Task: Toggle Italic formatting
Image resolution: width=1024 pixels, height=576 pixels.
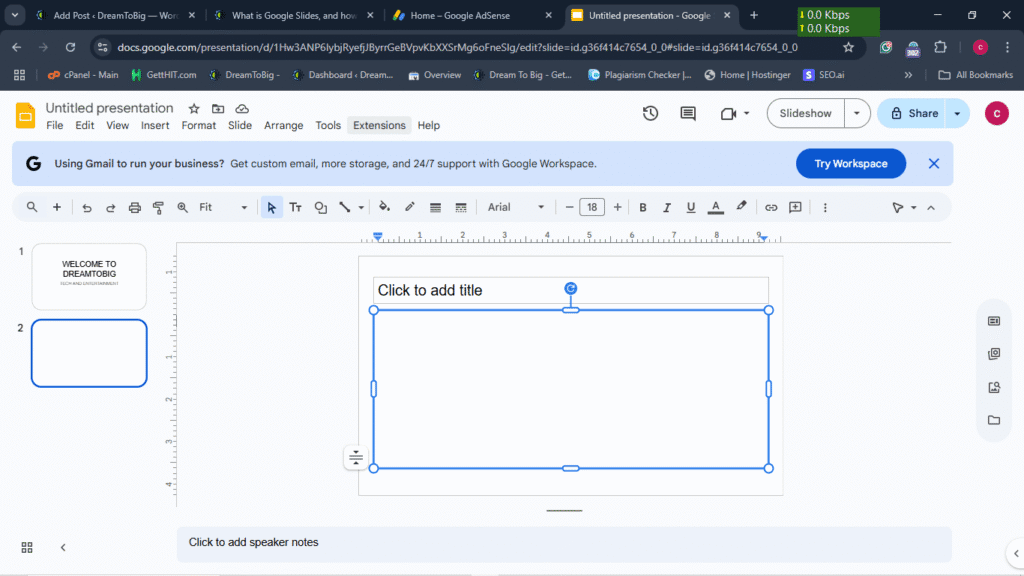Action: [667, 208]
